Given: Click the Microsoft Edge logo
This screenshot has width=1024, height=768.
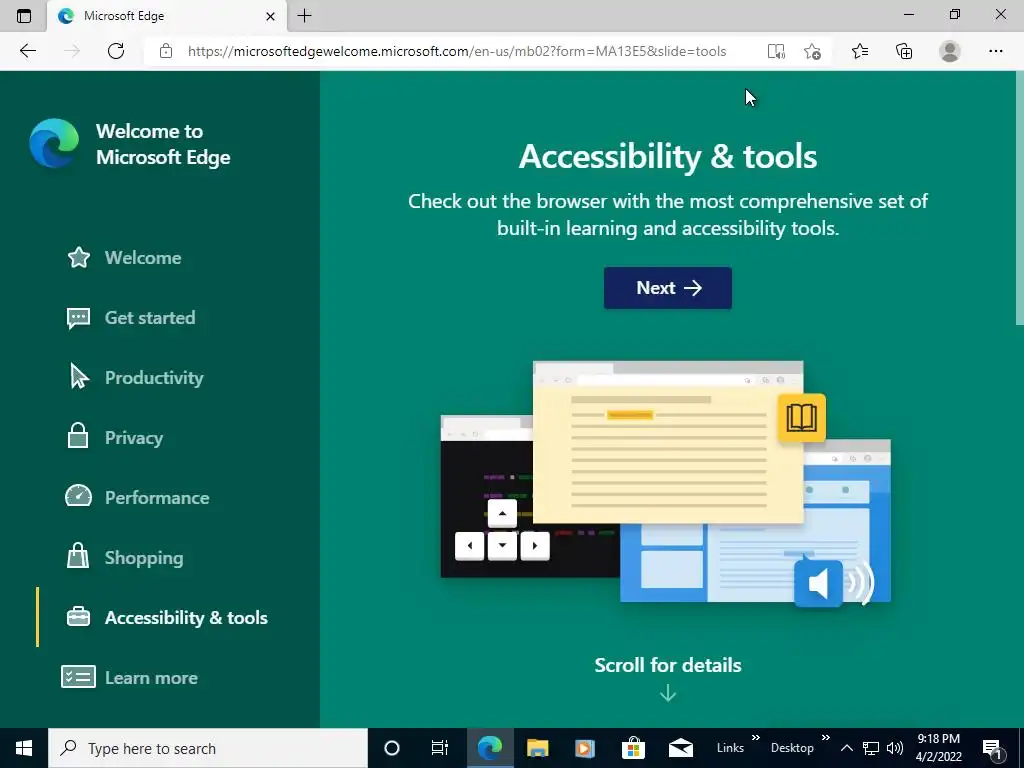Looking at the screenshot, I should [54, 143].
